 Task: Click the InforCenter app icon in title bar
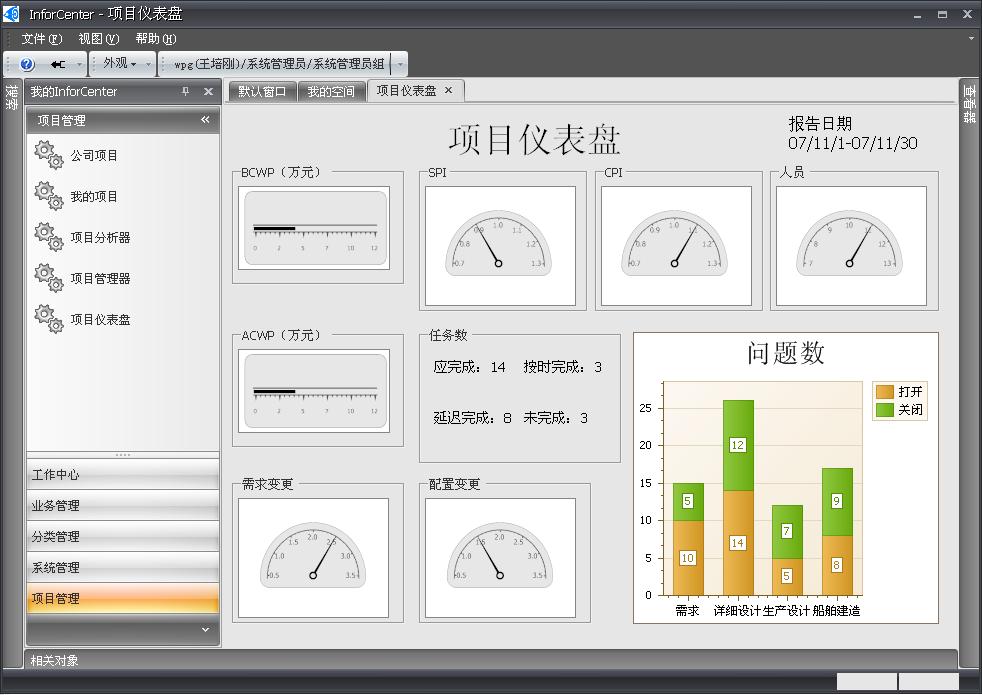click(x=12, y=13)
